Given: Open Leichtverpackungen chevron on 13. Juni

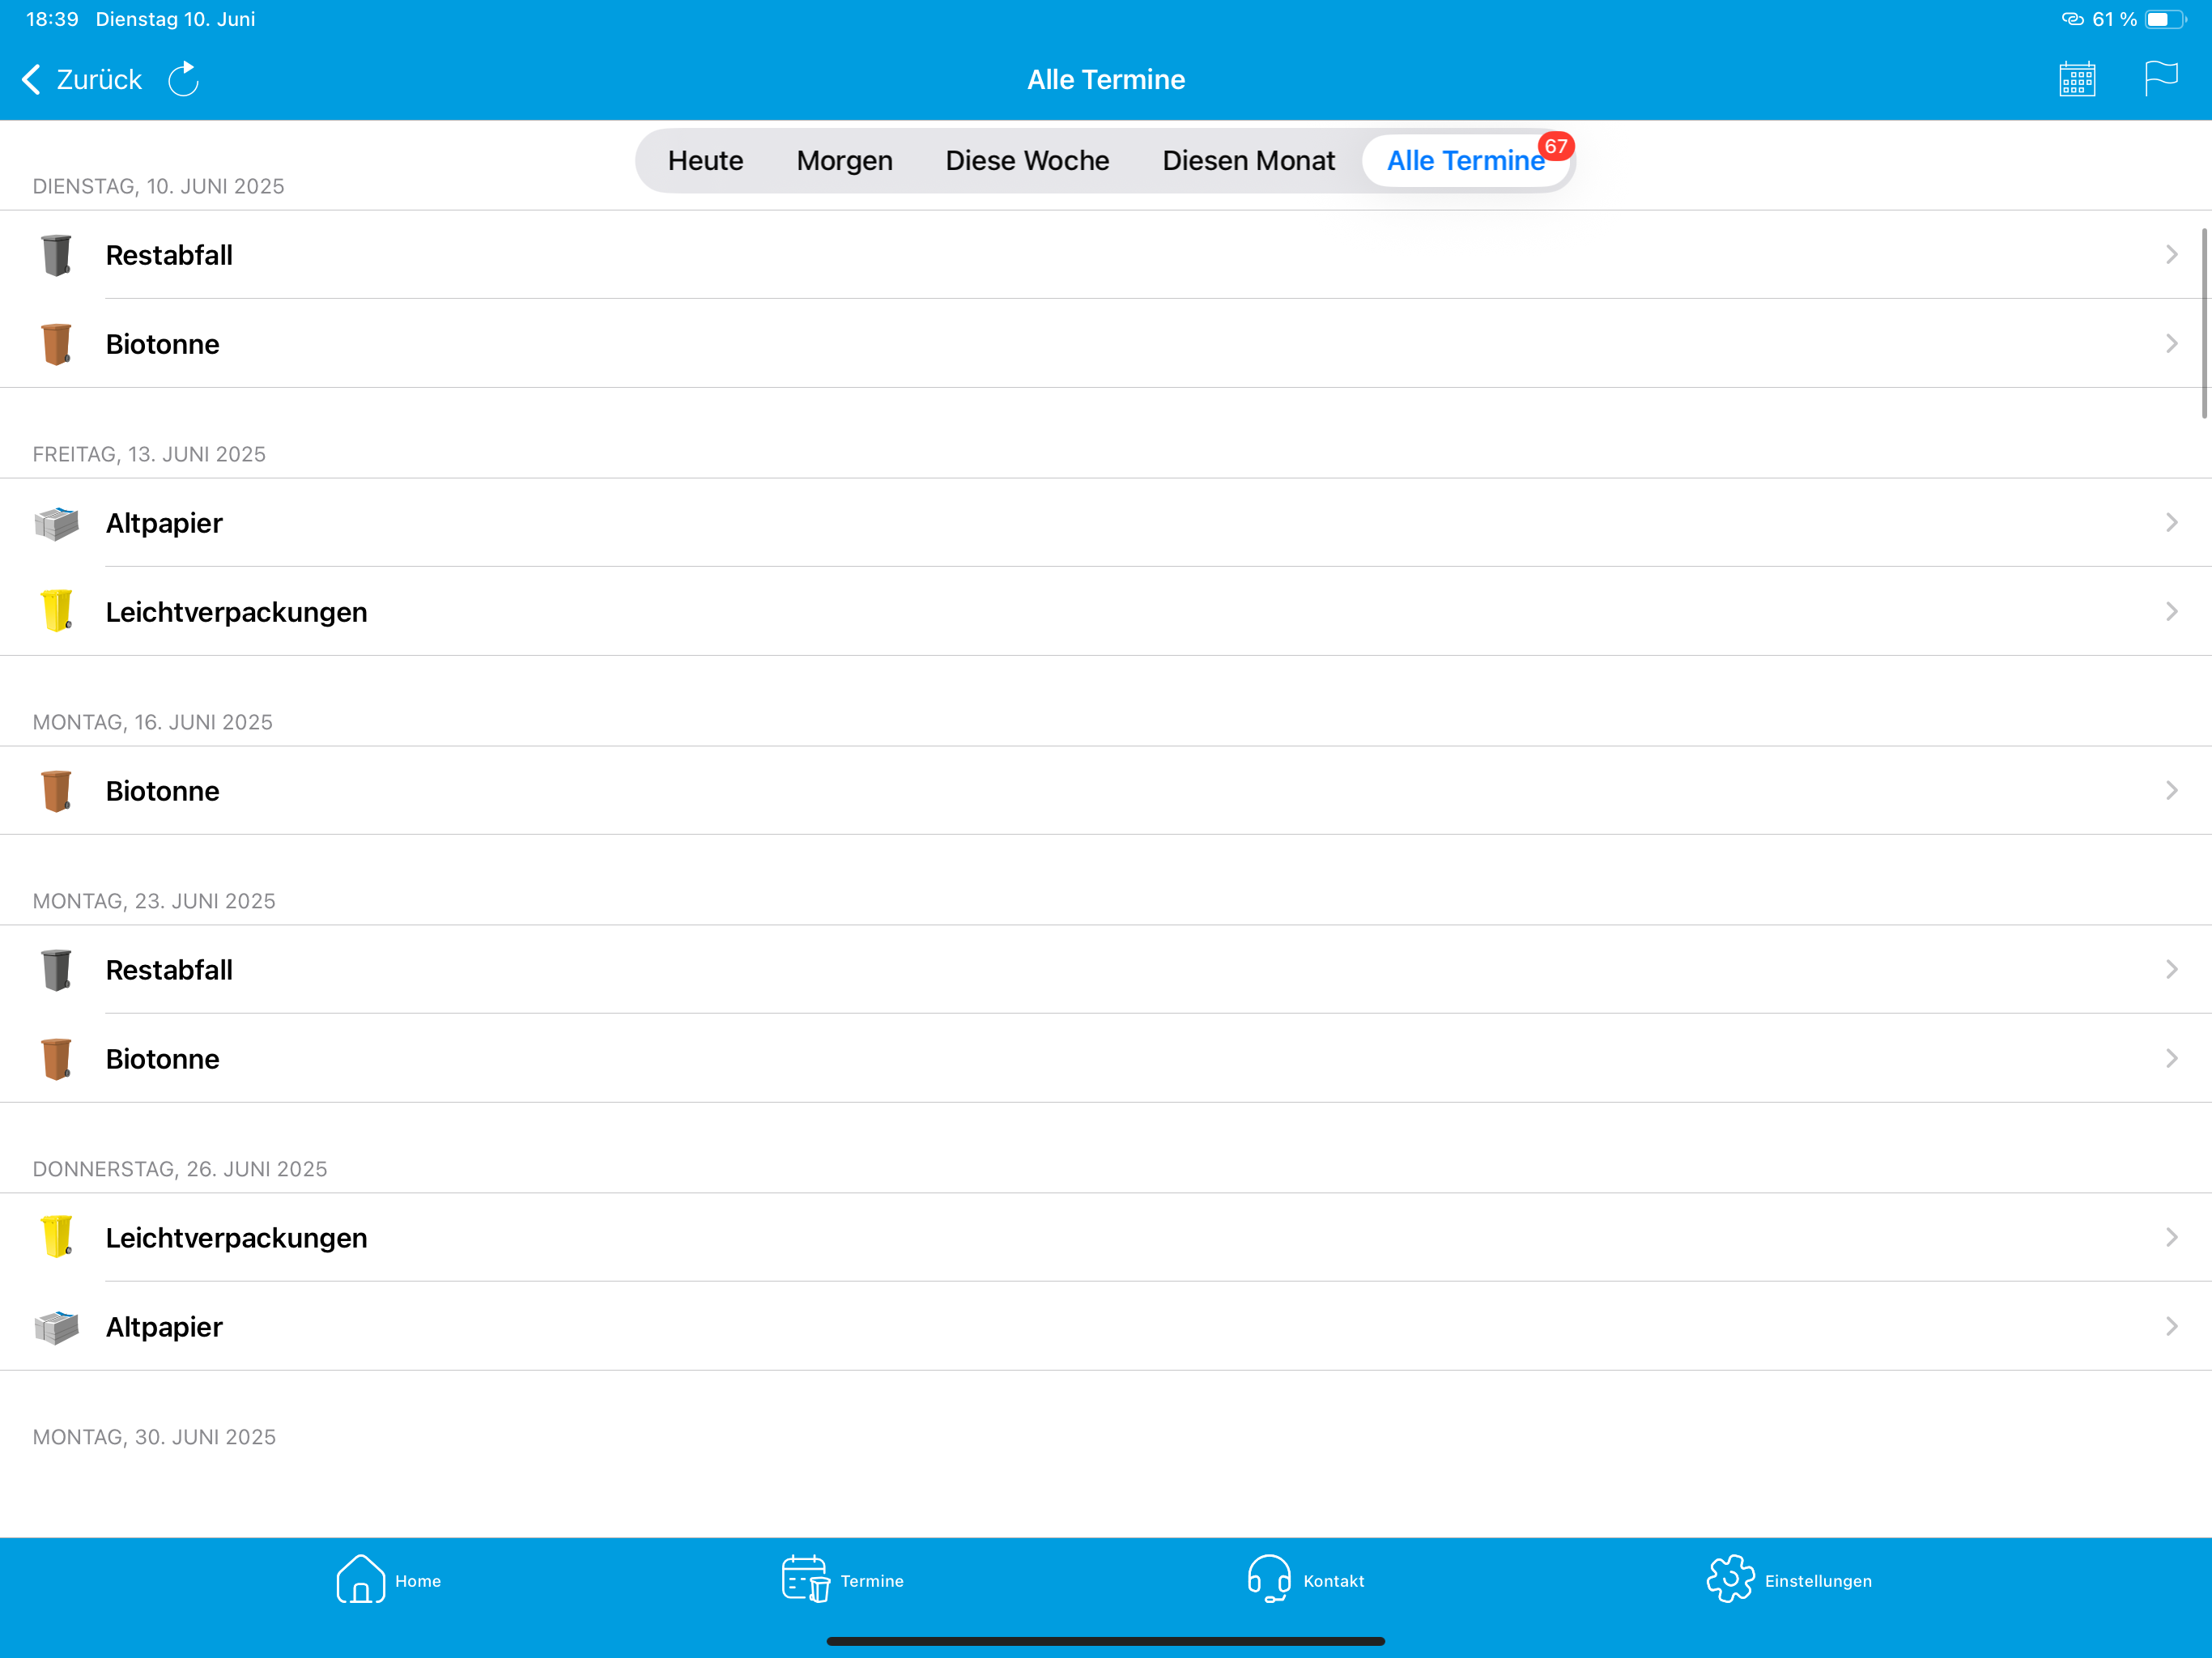Looking at the screenshot, I should (2172, 611).
